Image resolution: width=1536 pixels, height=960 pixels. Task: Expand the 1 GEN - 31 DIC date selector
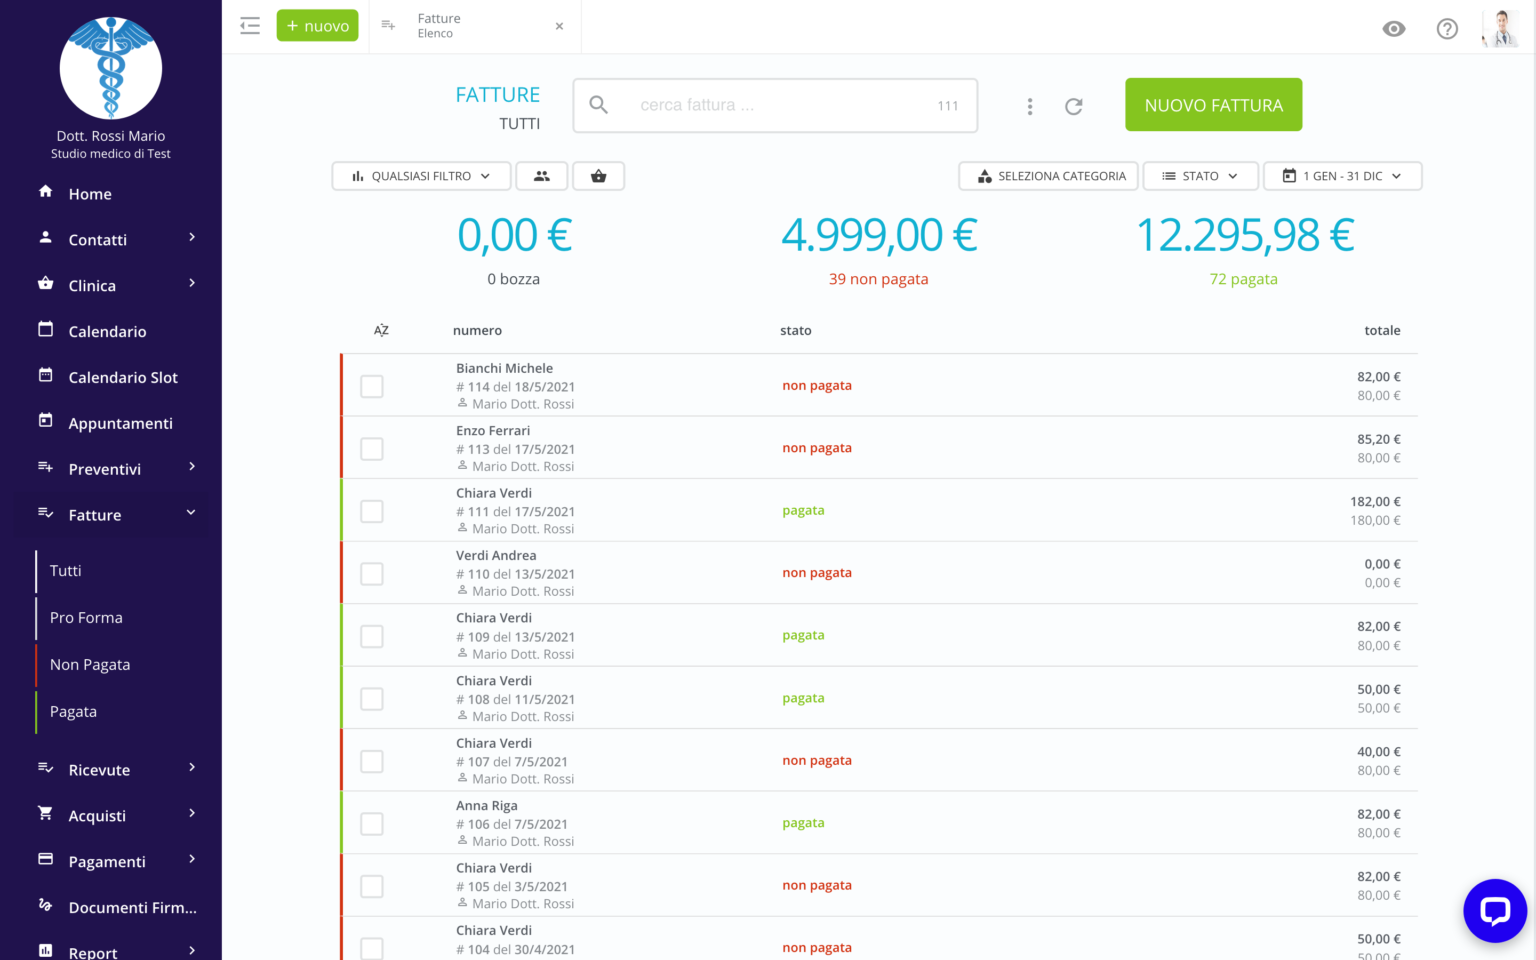1343,175
